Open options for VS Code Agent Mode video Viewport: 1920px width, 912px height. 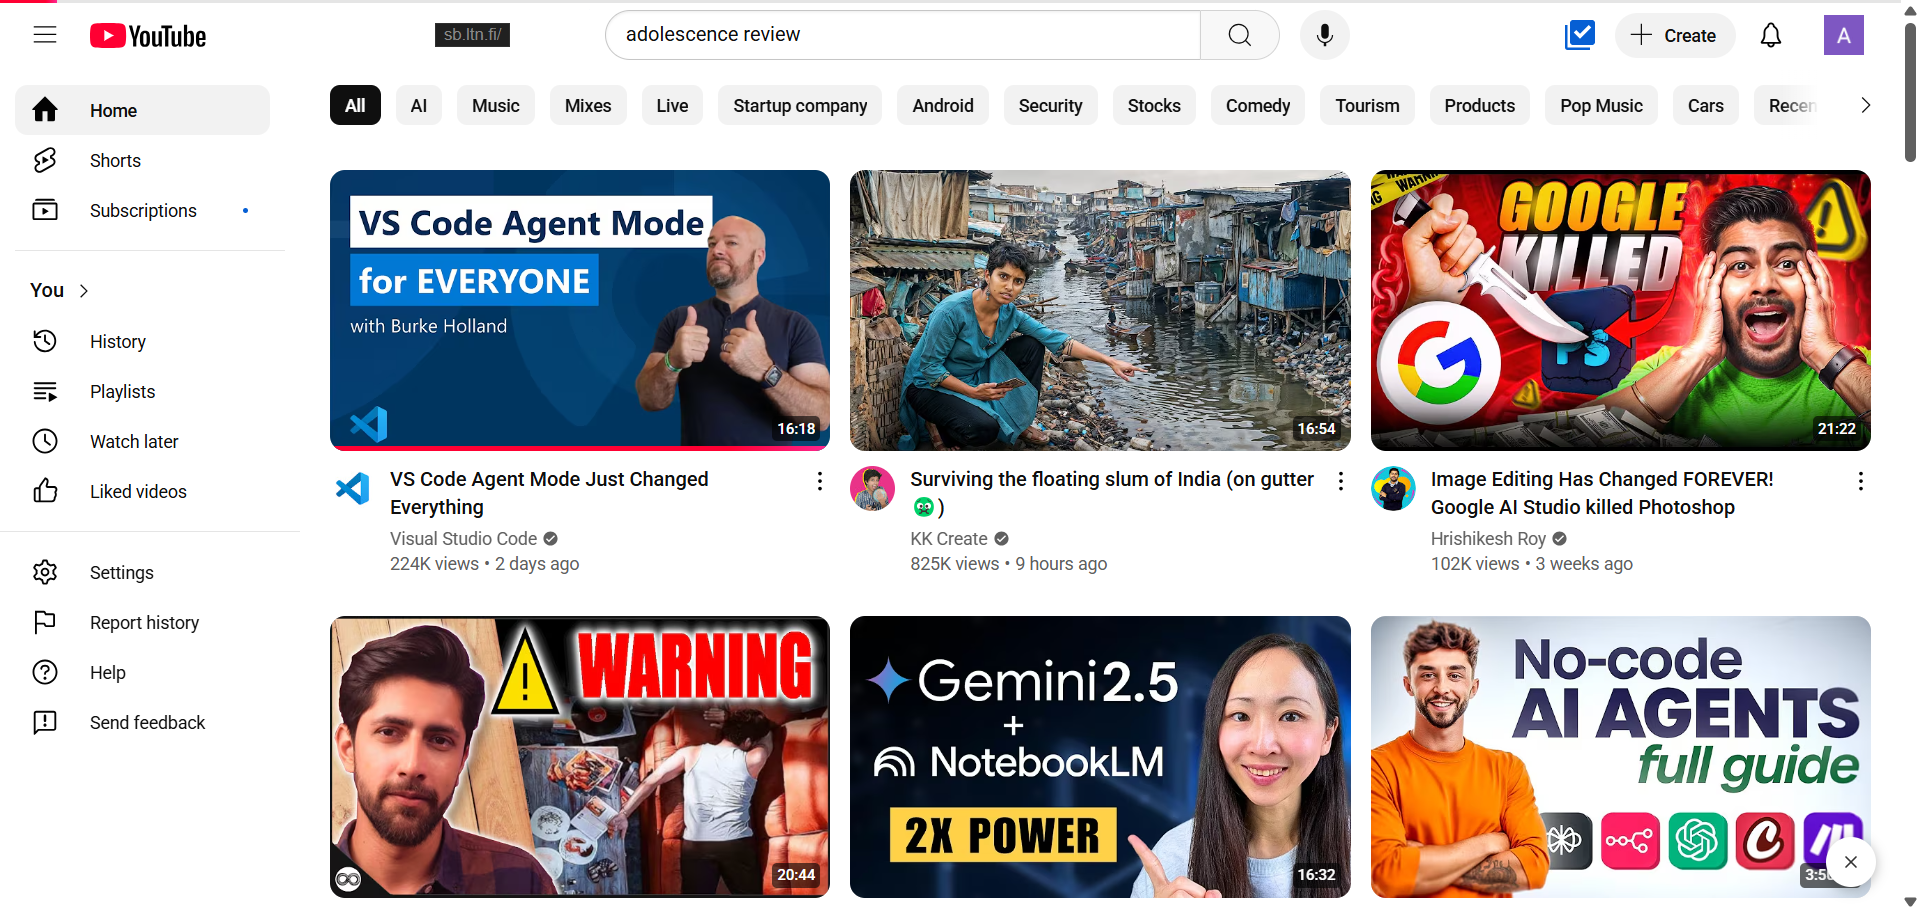pyautogui.click(x=820, y=481)
